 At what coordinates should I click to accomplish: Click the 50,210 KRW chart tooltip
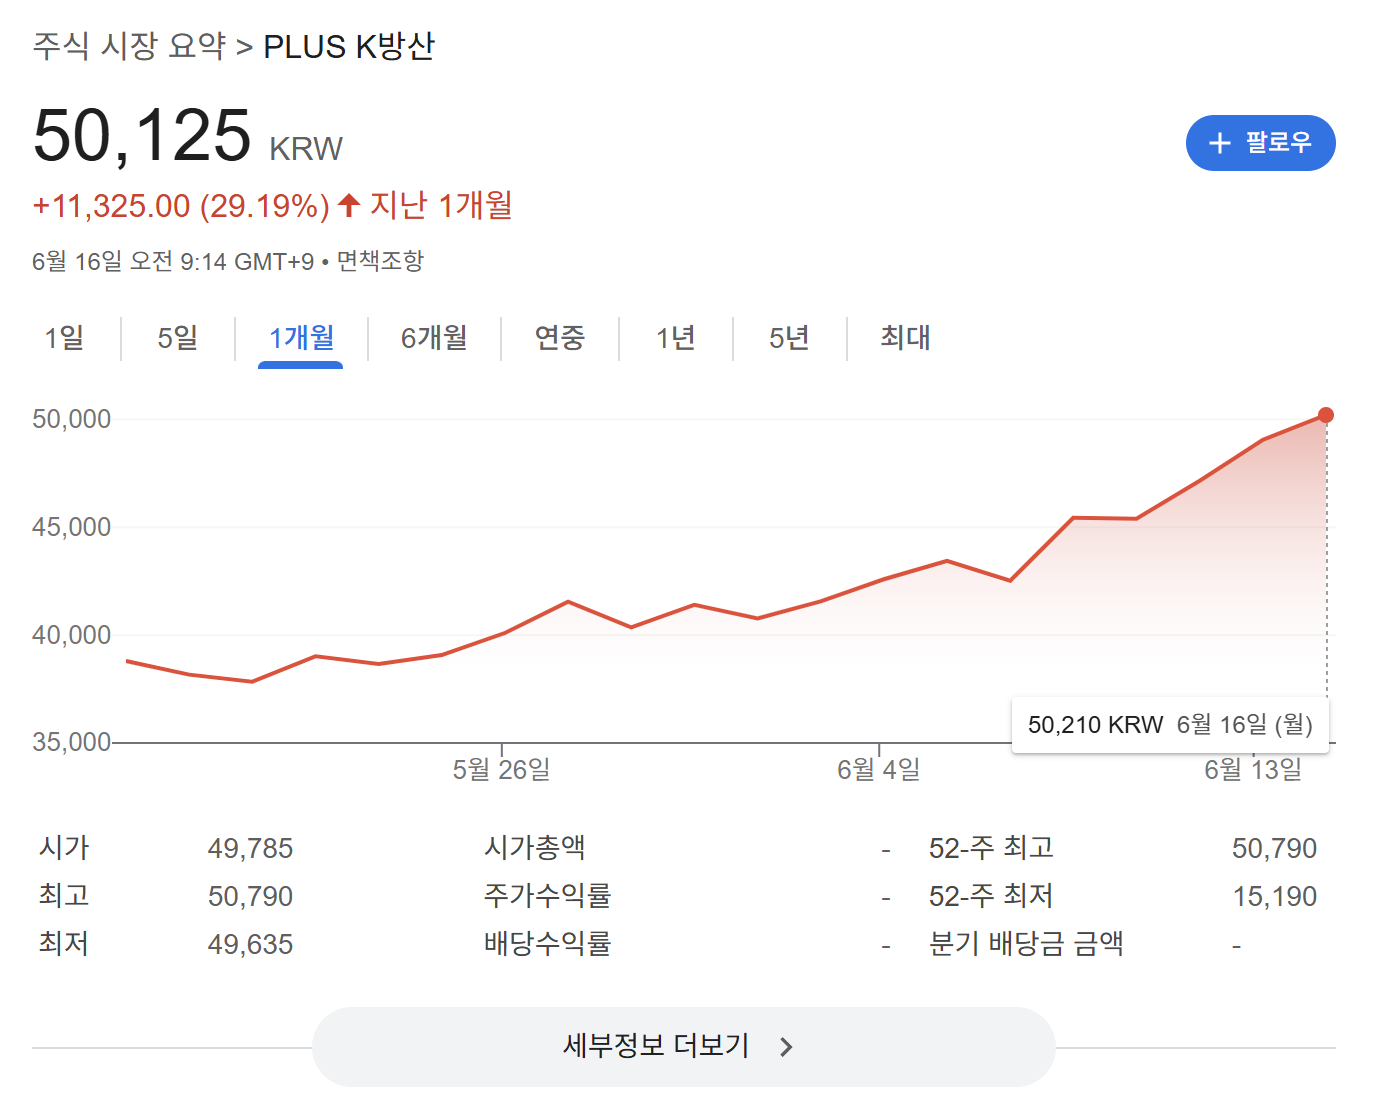point(1169,724)
